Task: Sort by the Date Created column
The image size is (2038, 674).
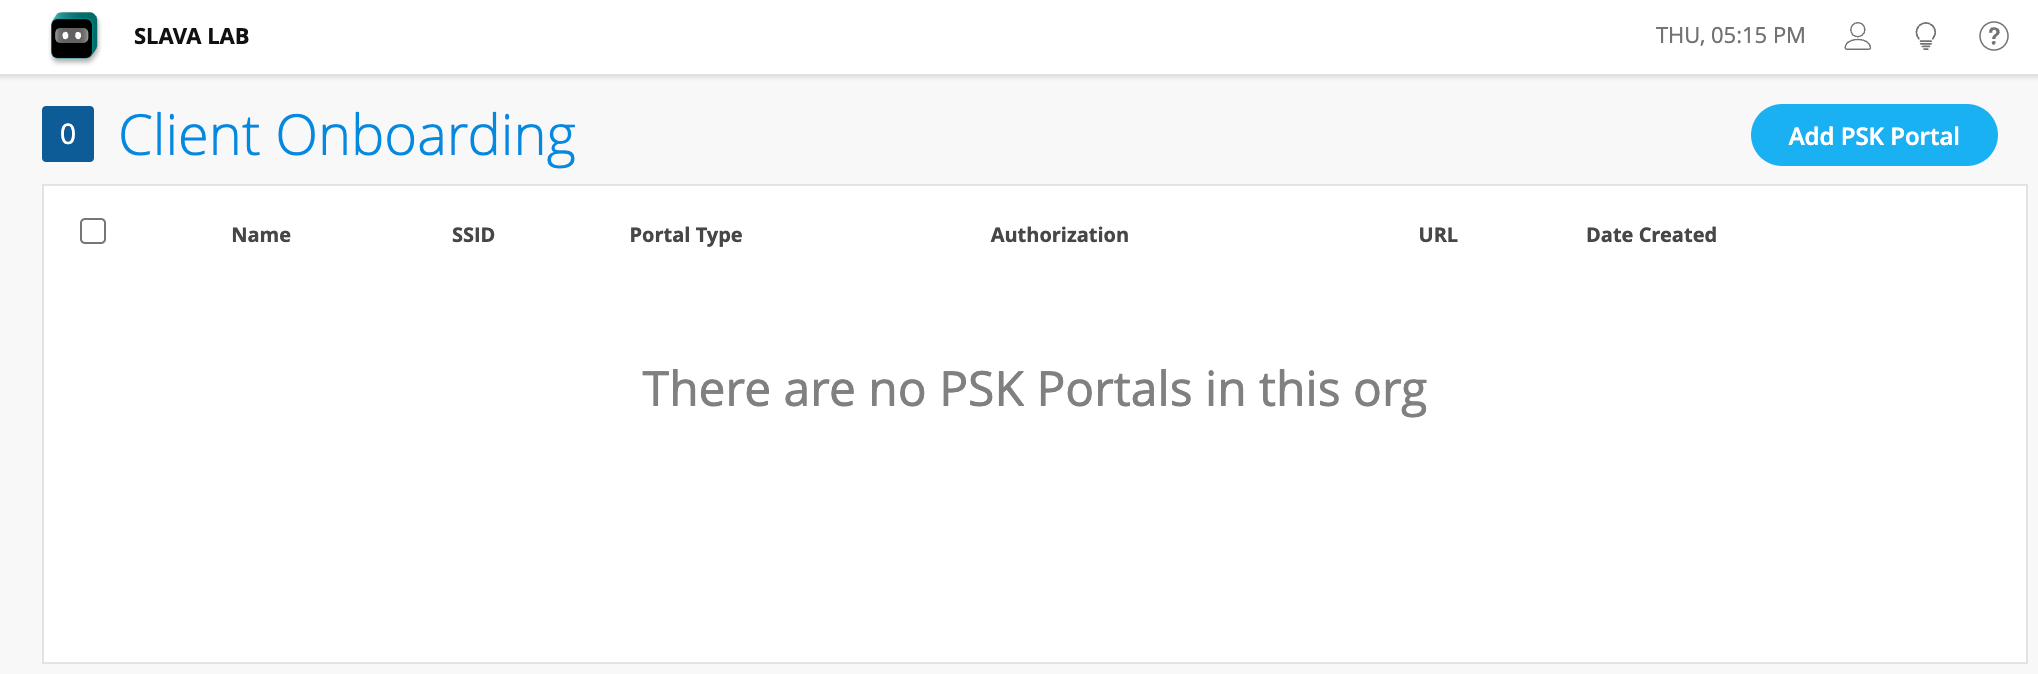Action: 1650,235
